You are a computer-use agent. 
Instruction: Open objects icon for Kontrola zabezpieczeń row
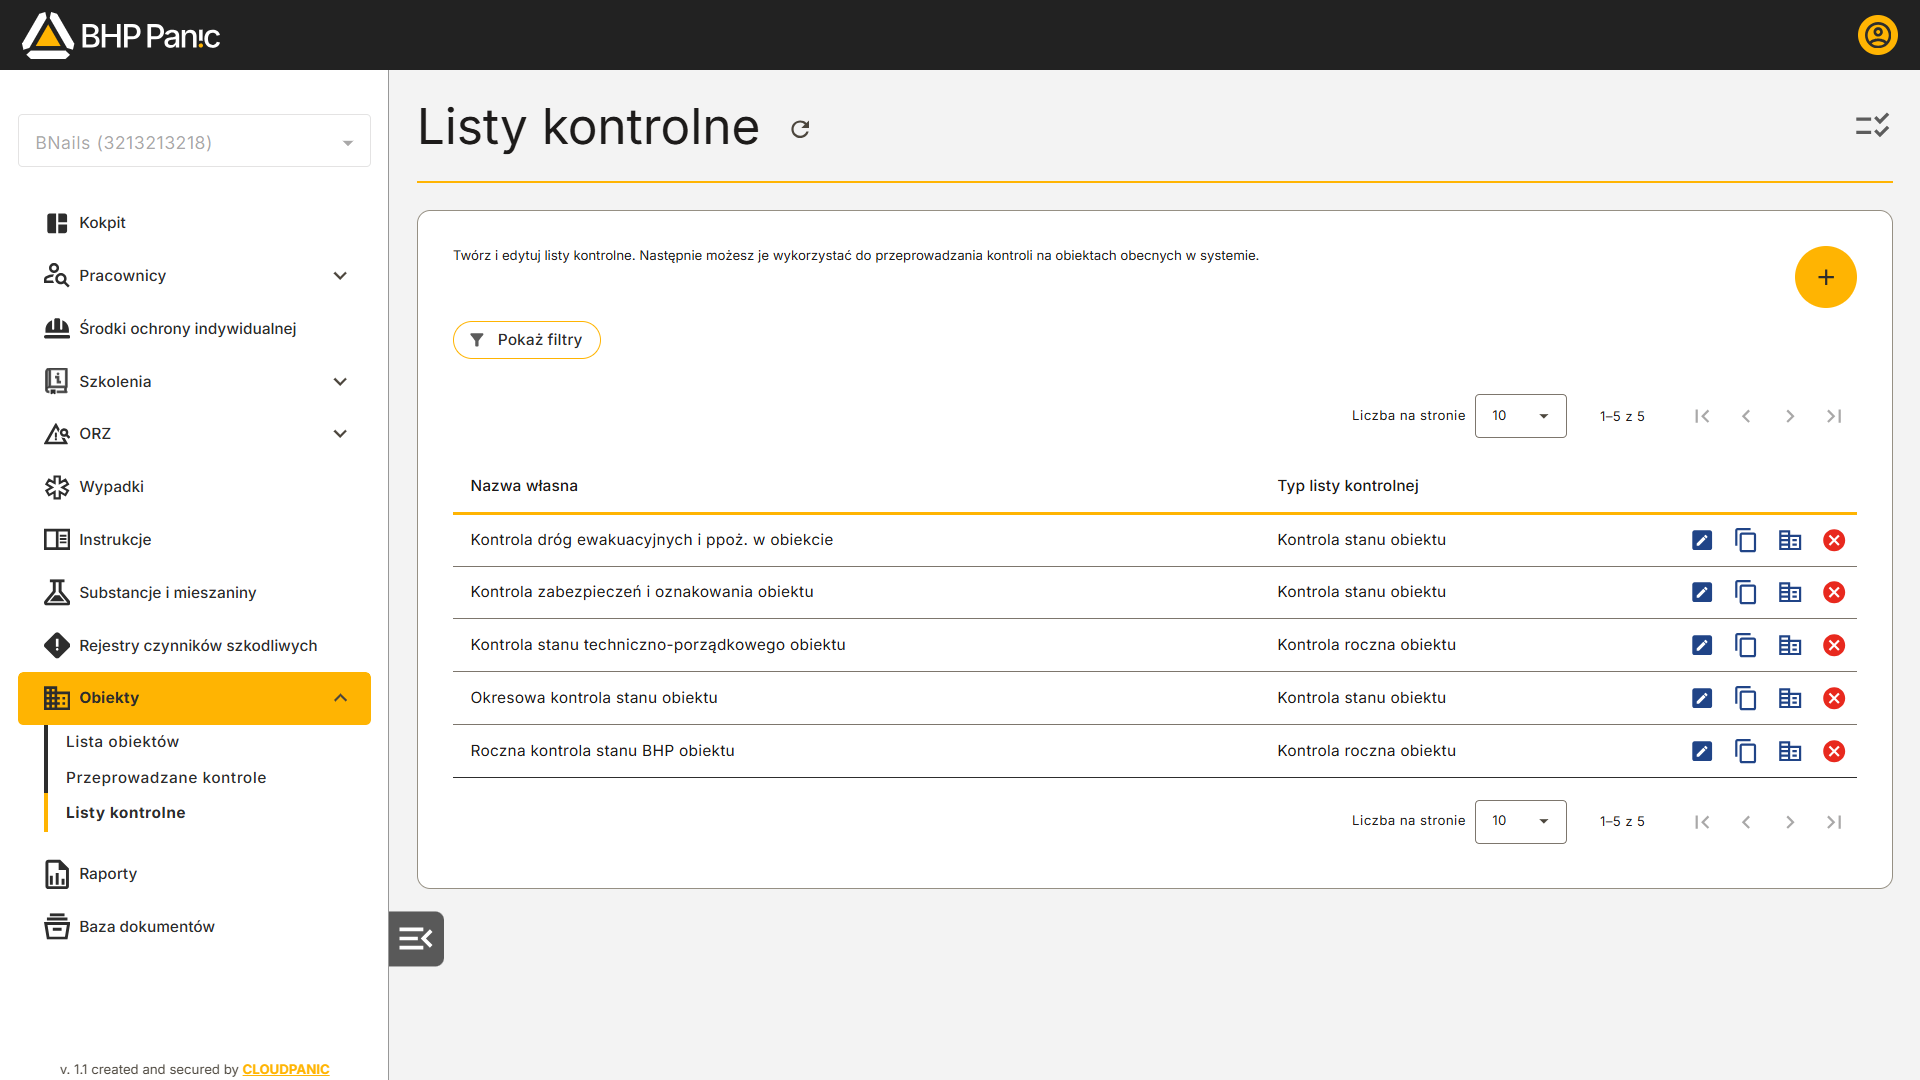(1790, 592)
